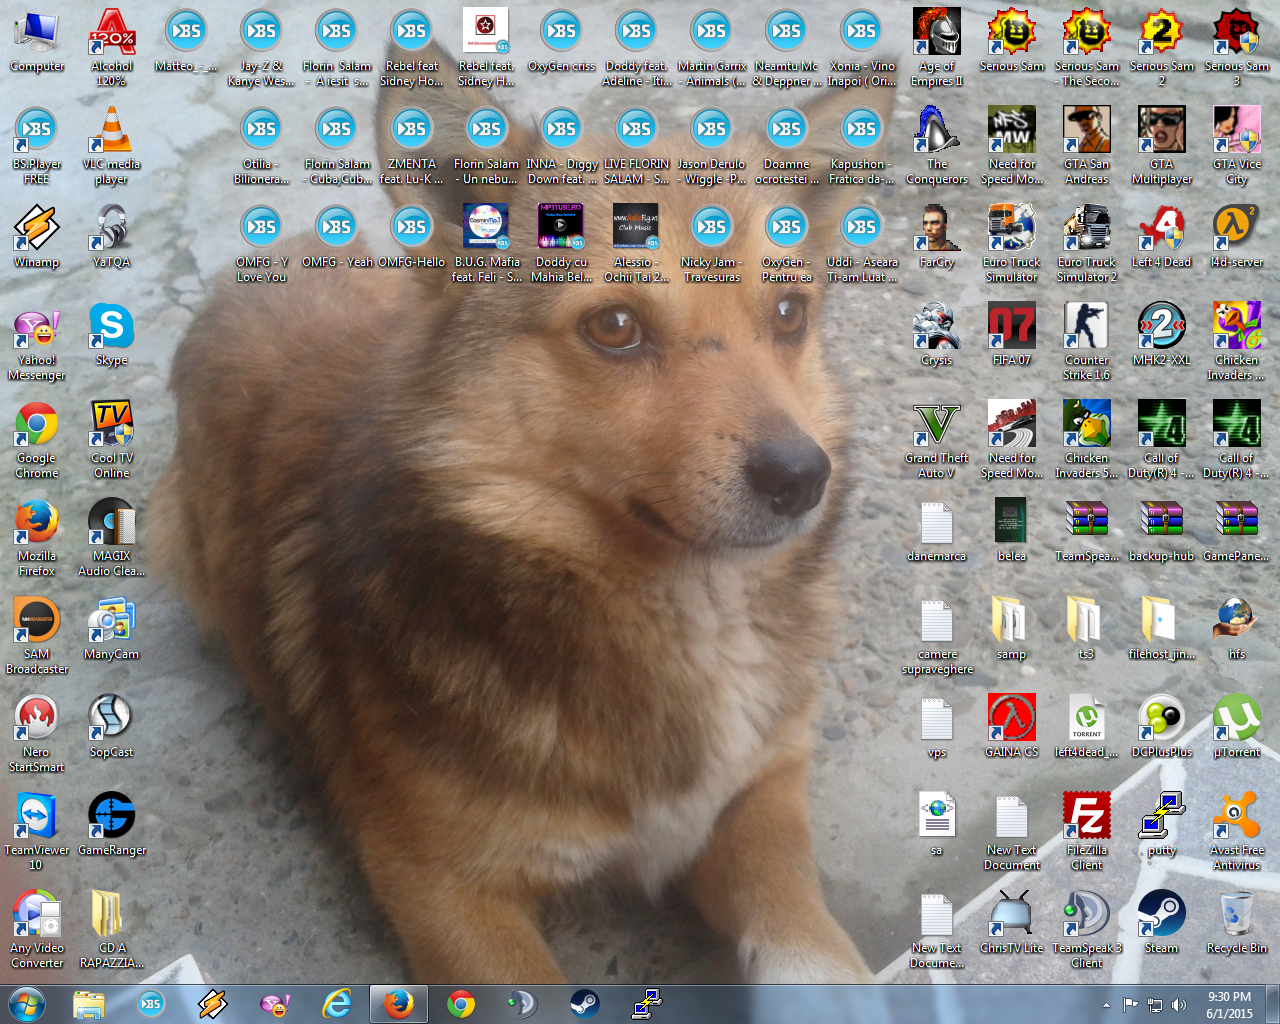This screenshot has width=1280, height=1024.
Task: Open the Grand Theft Auto V shortcut
Action: pyautogui.click(x=936, y=426)
